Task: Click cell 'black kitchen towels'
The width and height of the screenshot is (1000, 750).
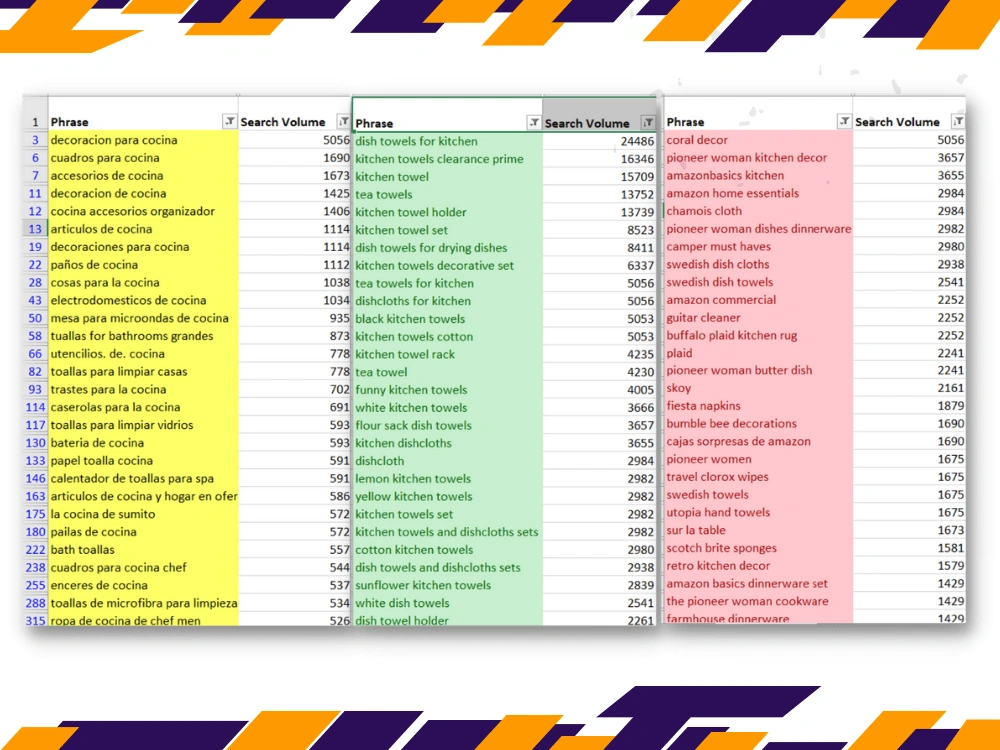Action: [x=447, y=319]
